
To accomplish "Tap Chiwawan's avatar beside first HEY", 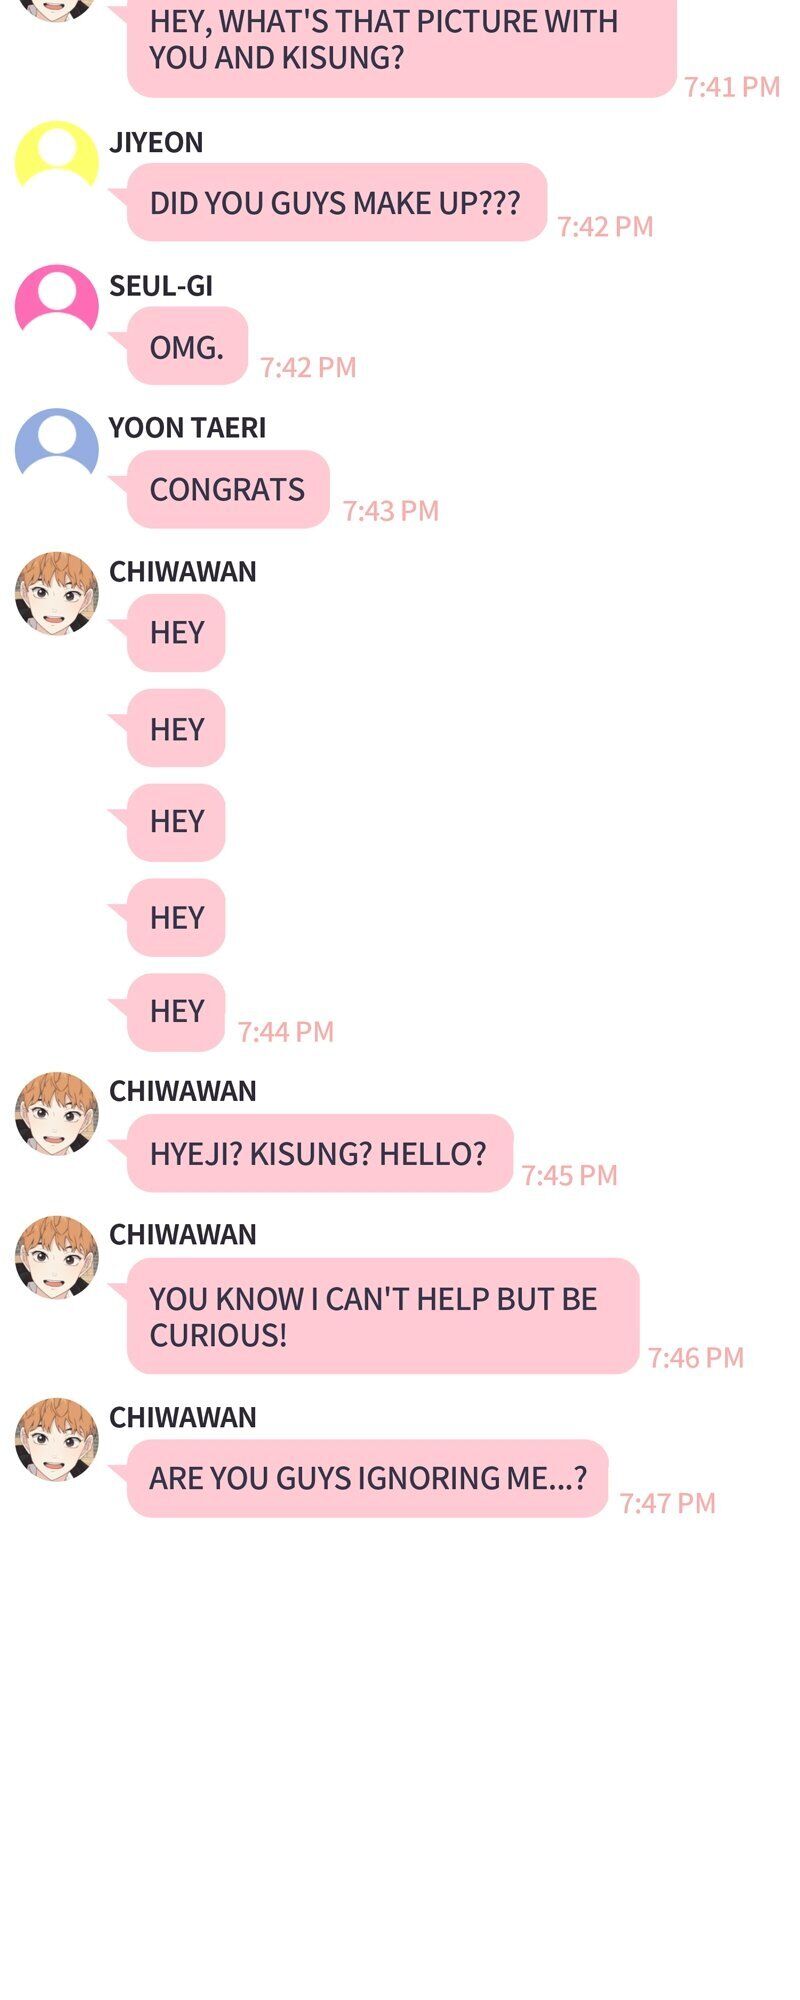I will [57, 593].
